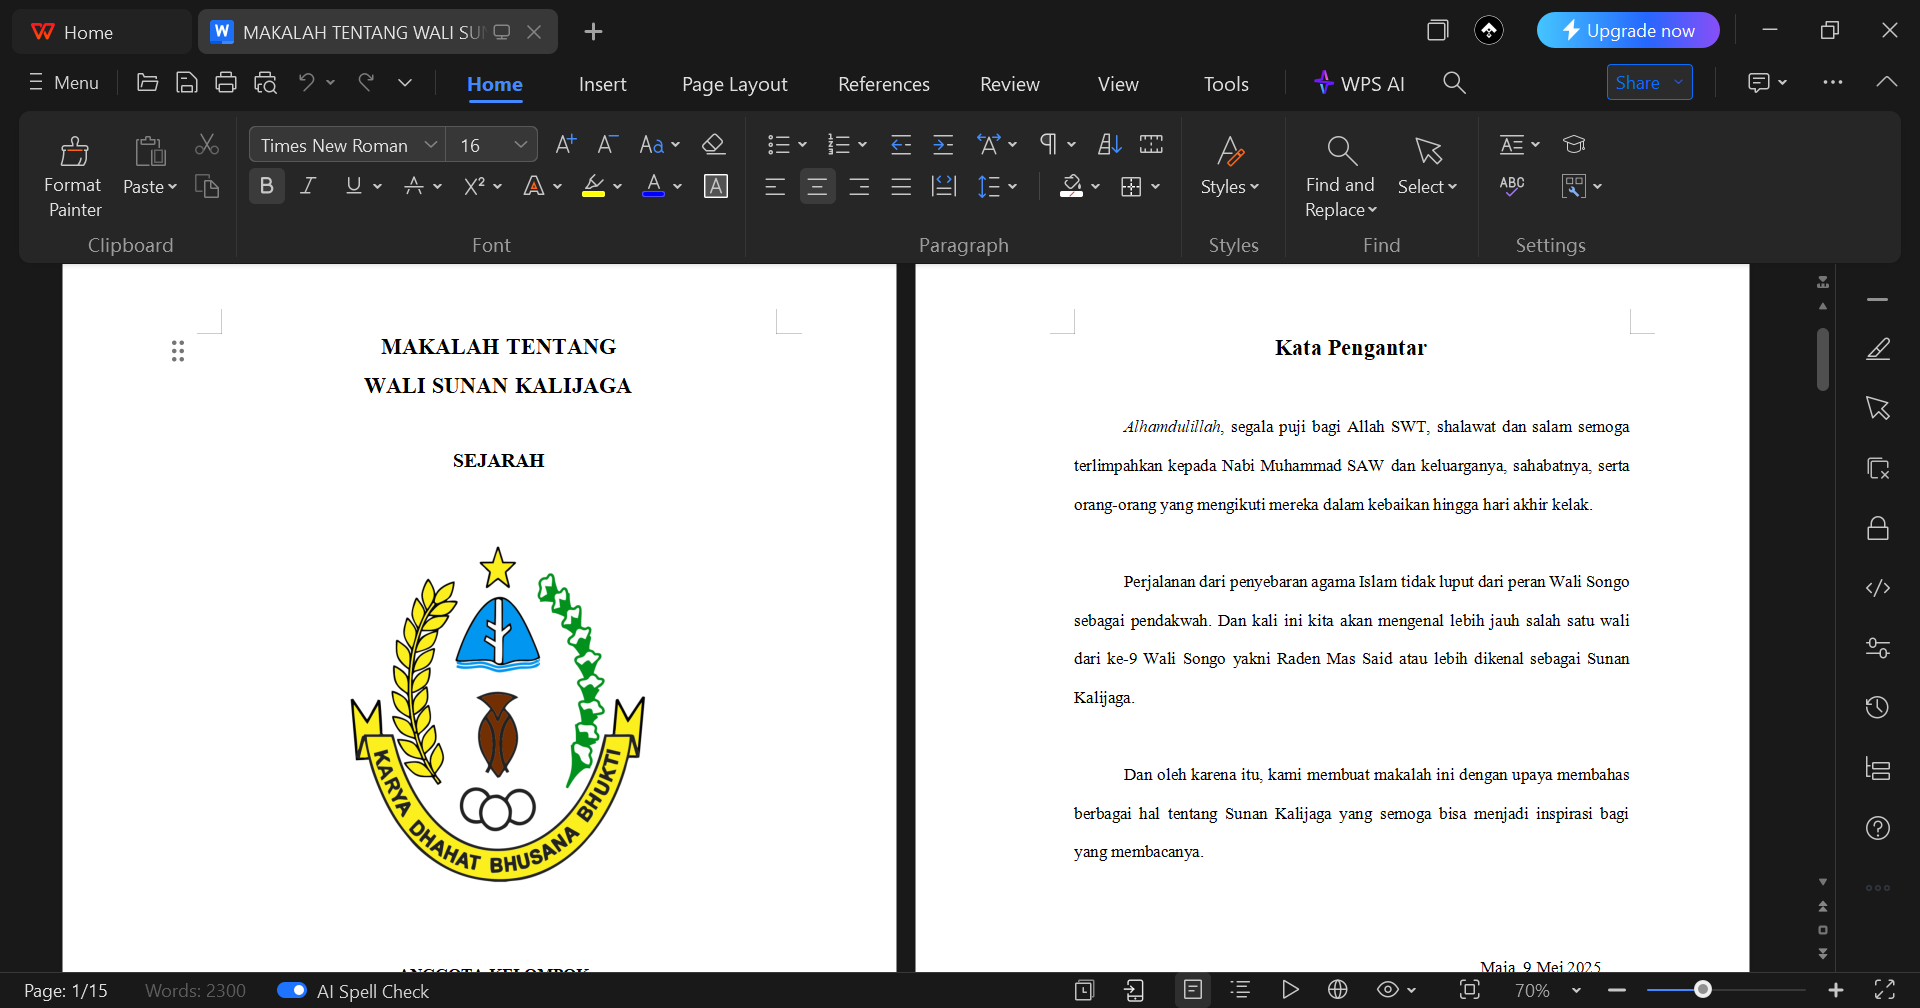The width and height of the screenshot is (1920, 1008).
Task: Toggle character border A icon
Action: coord(716,186)
